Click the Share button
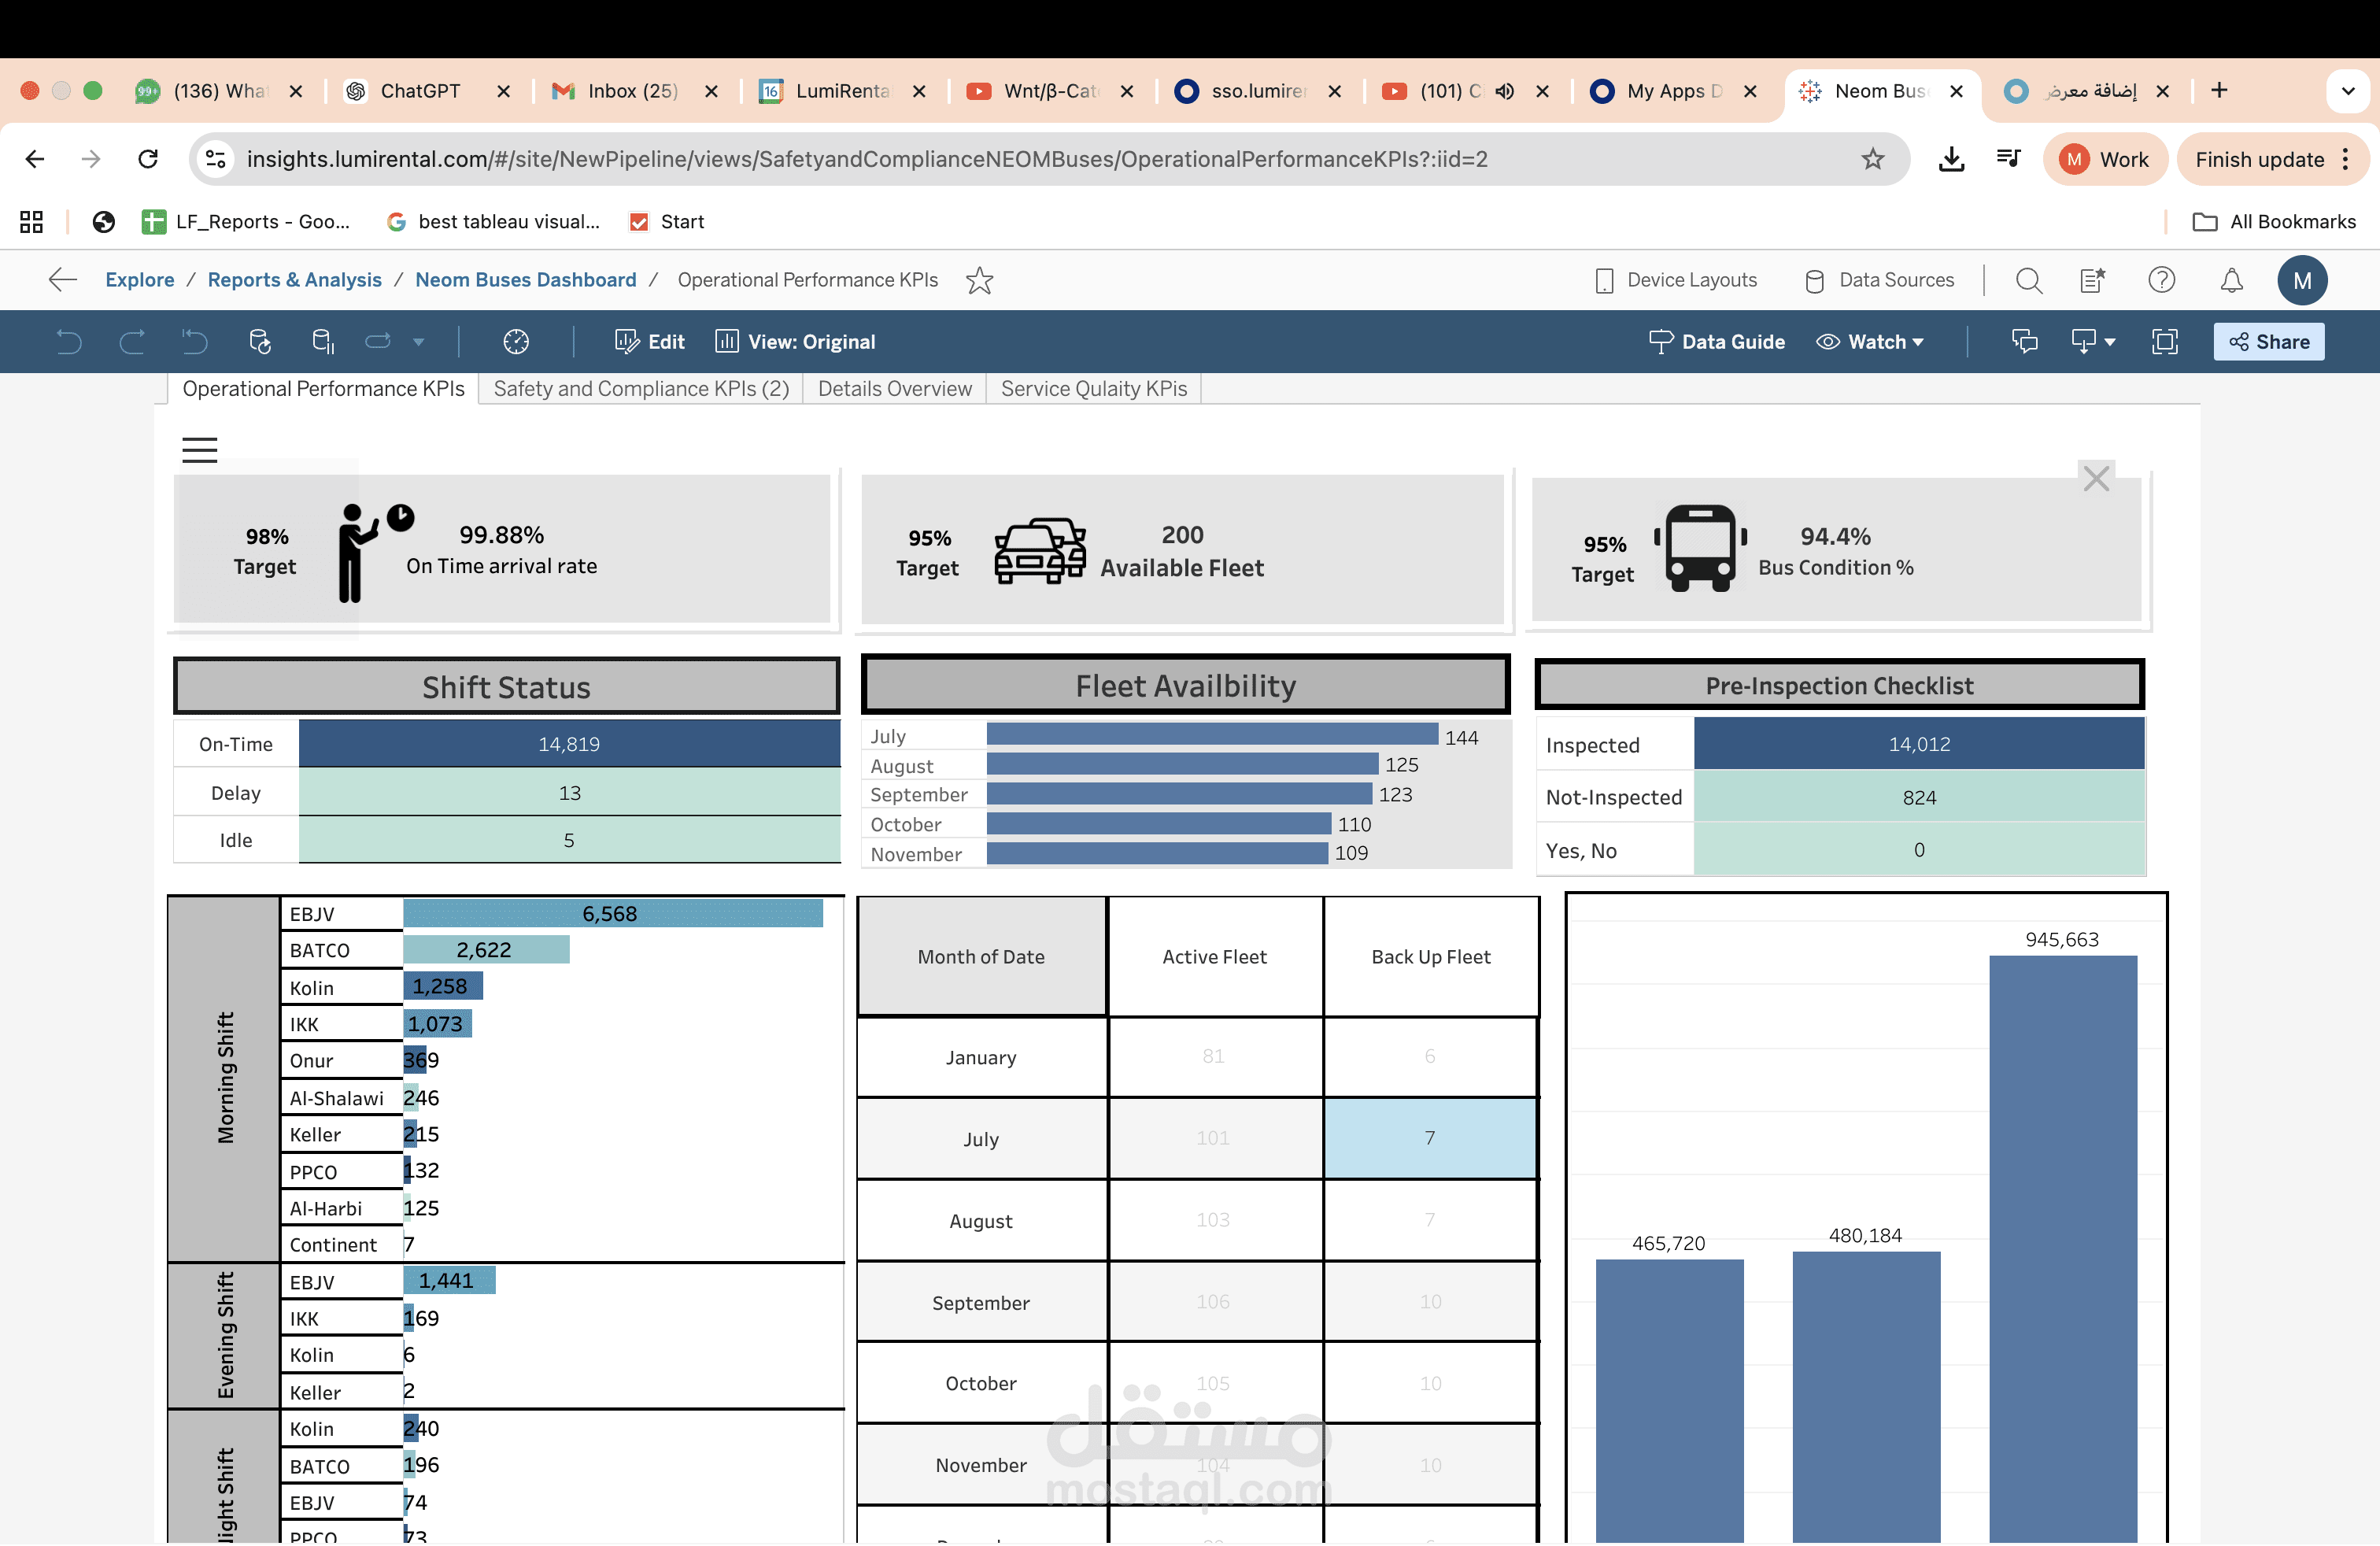This screenshot has width=2380, height=1546. (x=2268, y=342)
